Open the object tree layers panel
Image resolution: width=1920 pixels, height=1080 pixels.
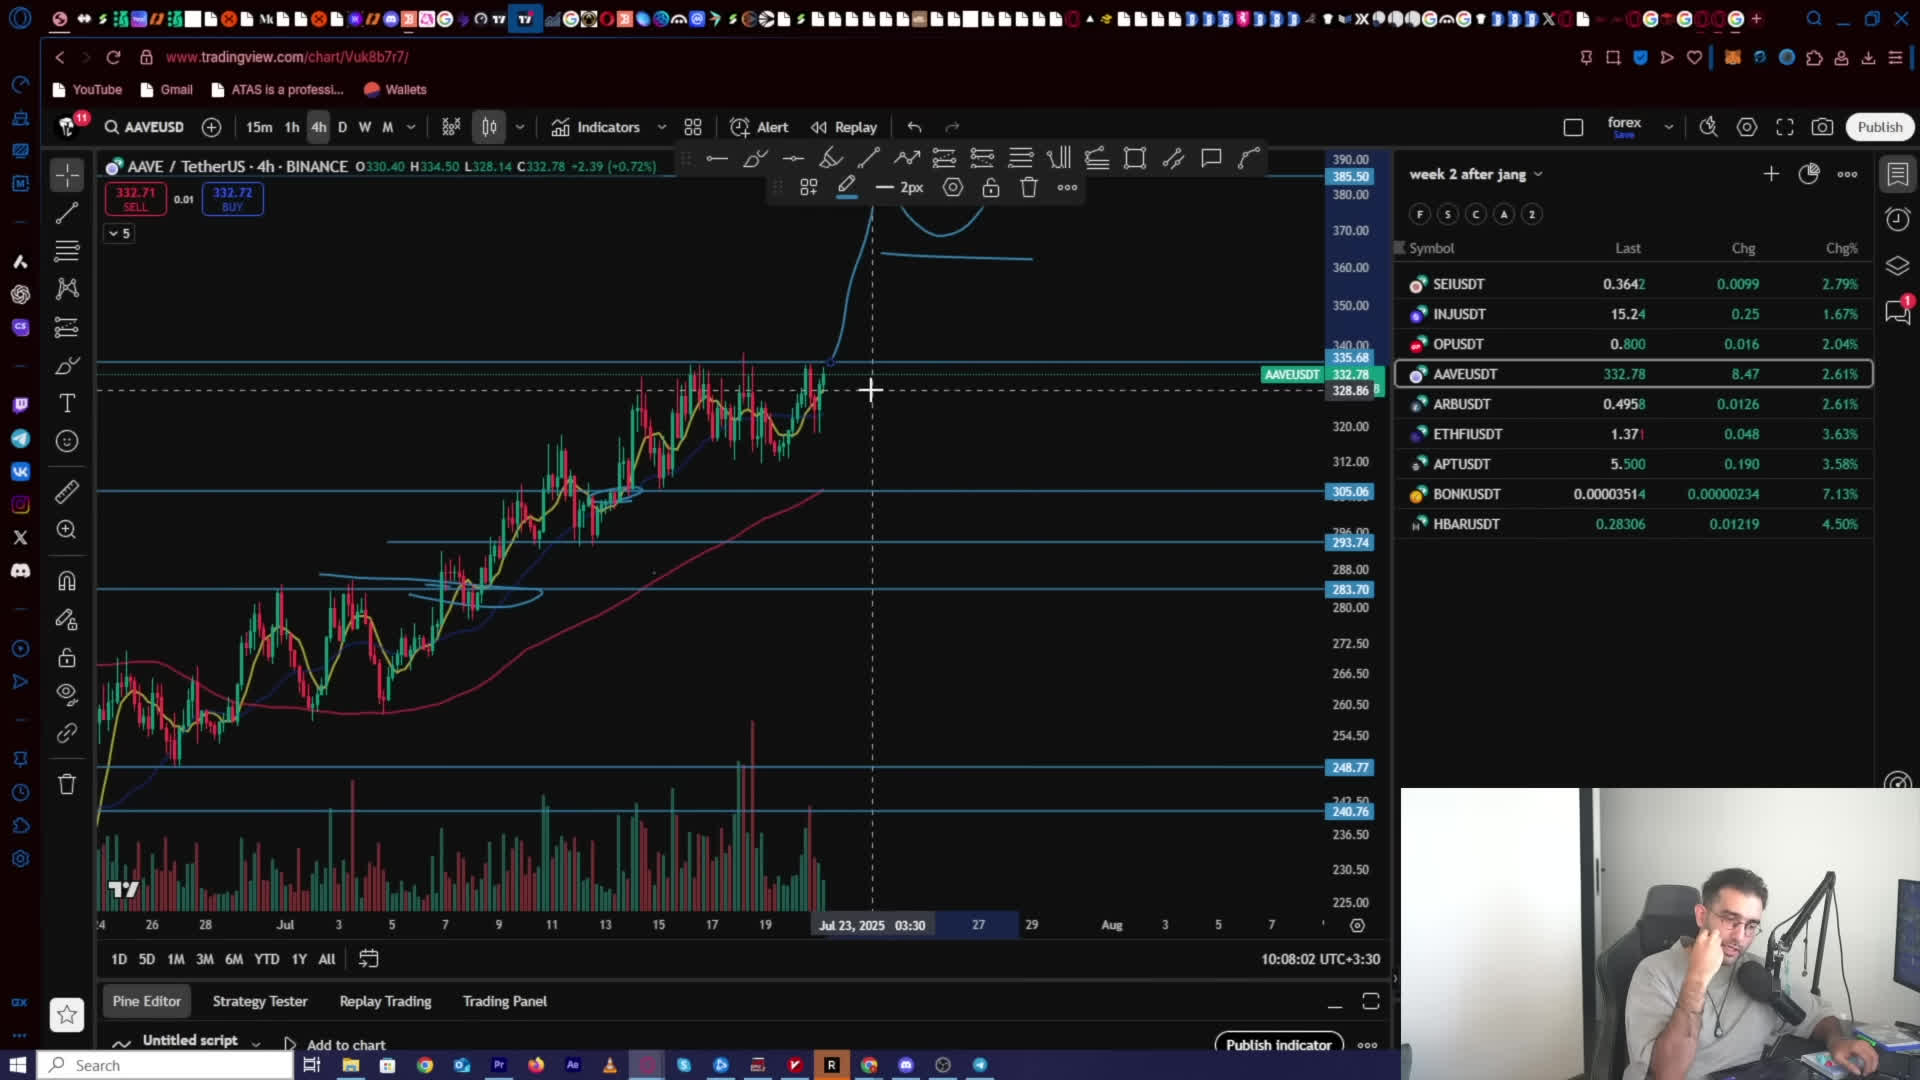[1897, 265]
